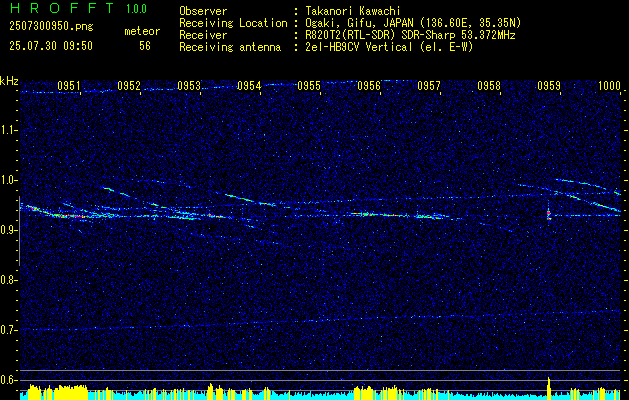Click the bright vertical burst under 0959
629x400 pixels.
pos(549,213)
